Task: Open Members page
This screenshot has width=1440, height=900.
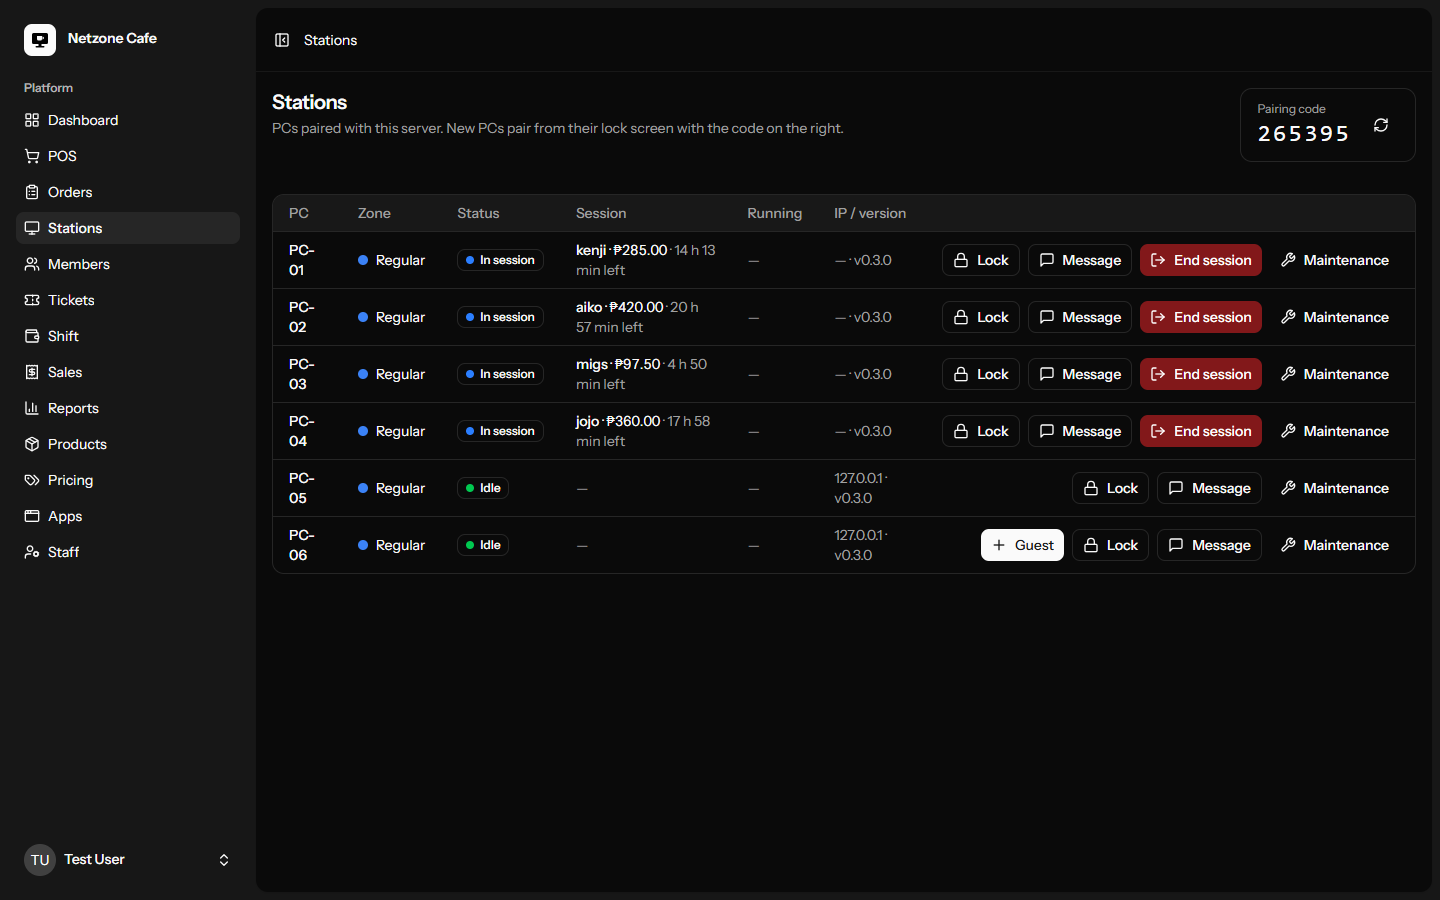Action: pos(128,264)
